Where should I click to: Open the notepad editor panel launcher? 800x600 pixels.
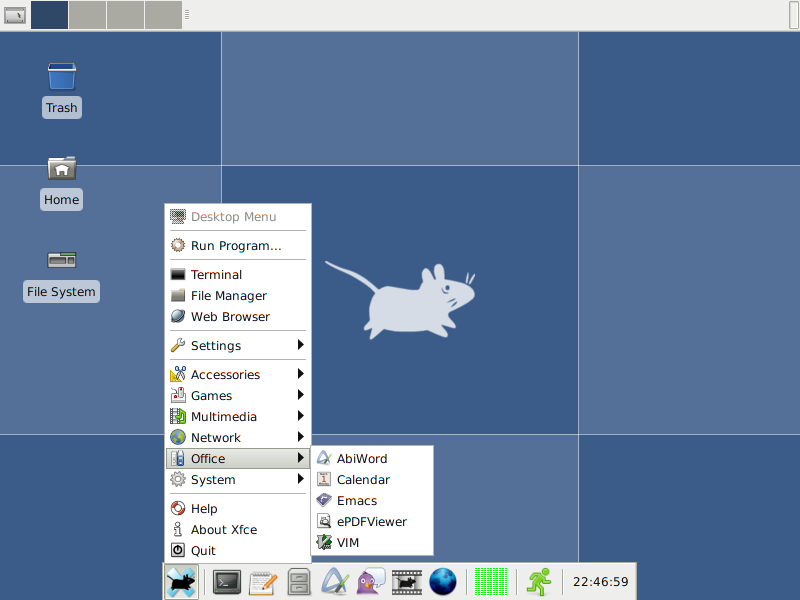(x=263, y=583)
